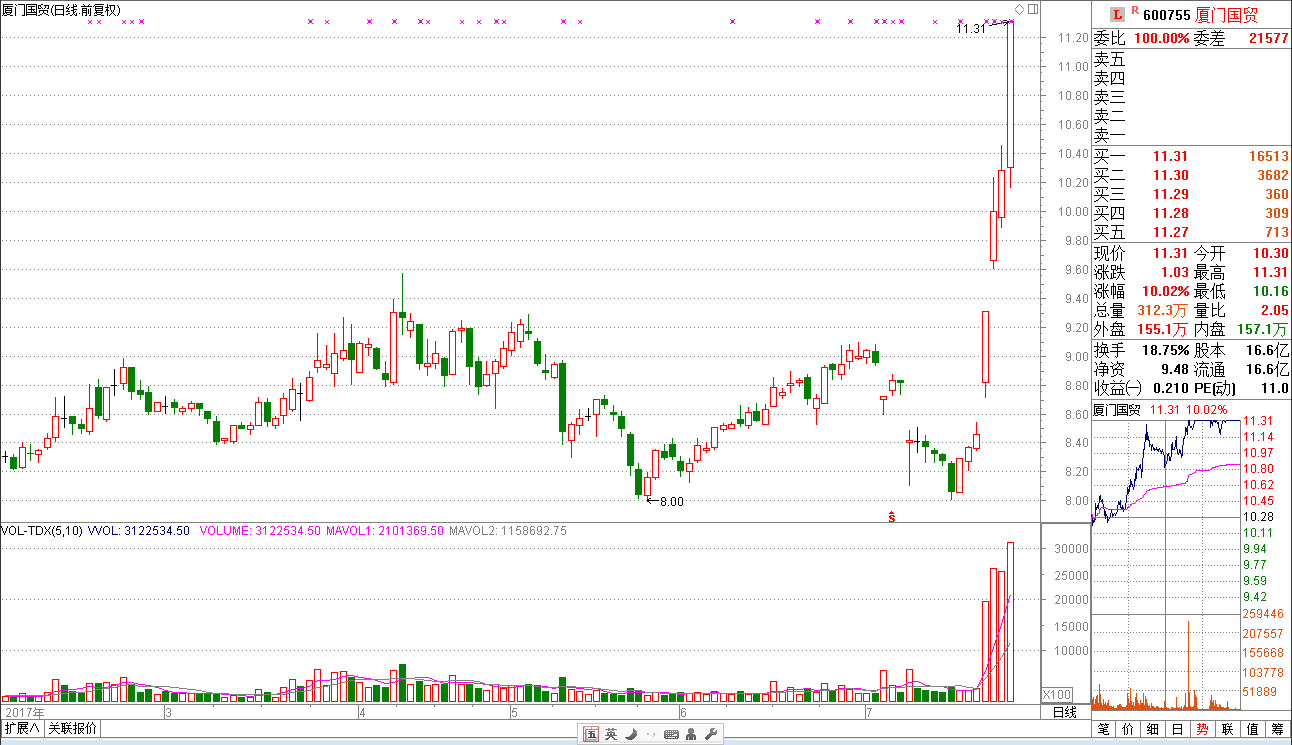Click the 8.00 low price annotation

[671, 502]
